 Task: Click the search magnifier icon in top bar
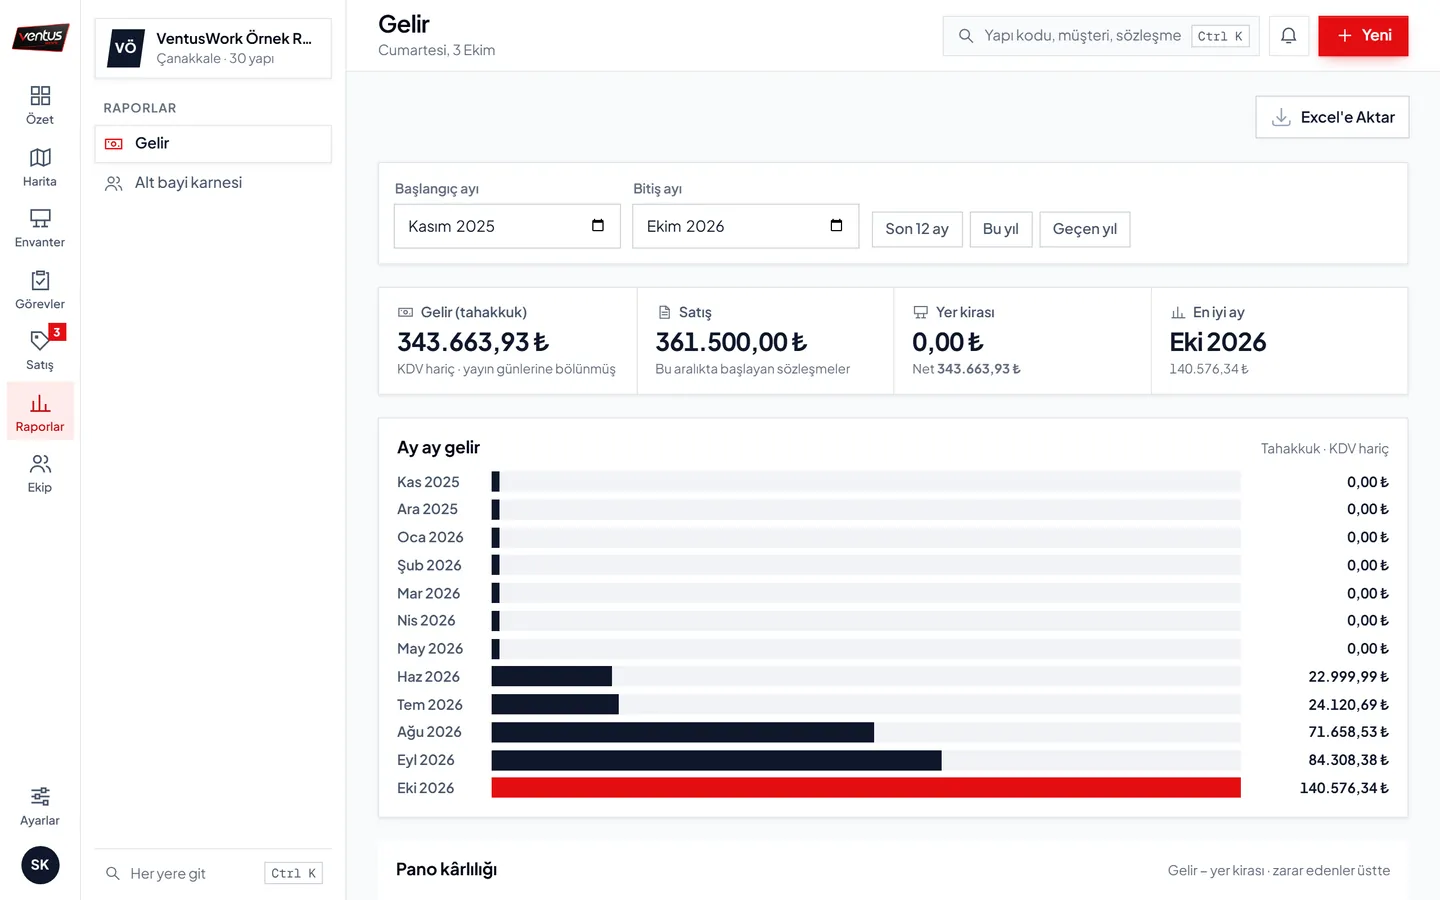click(966, 36)
